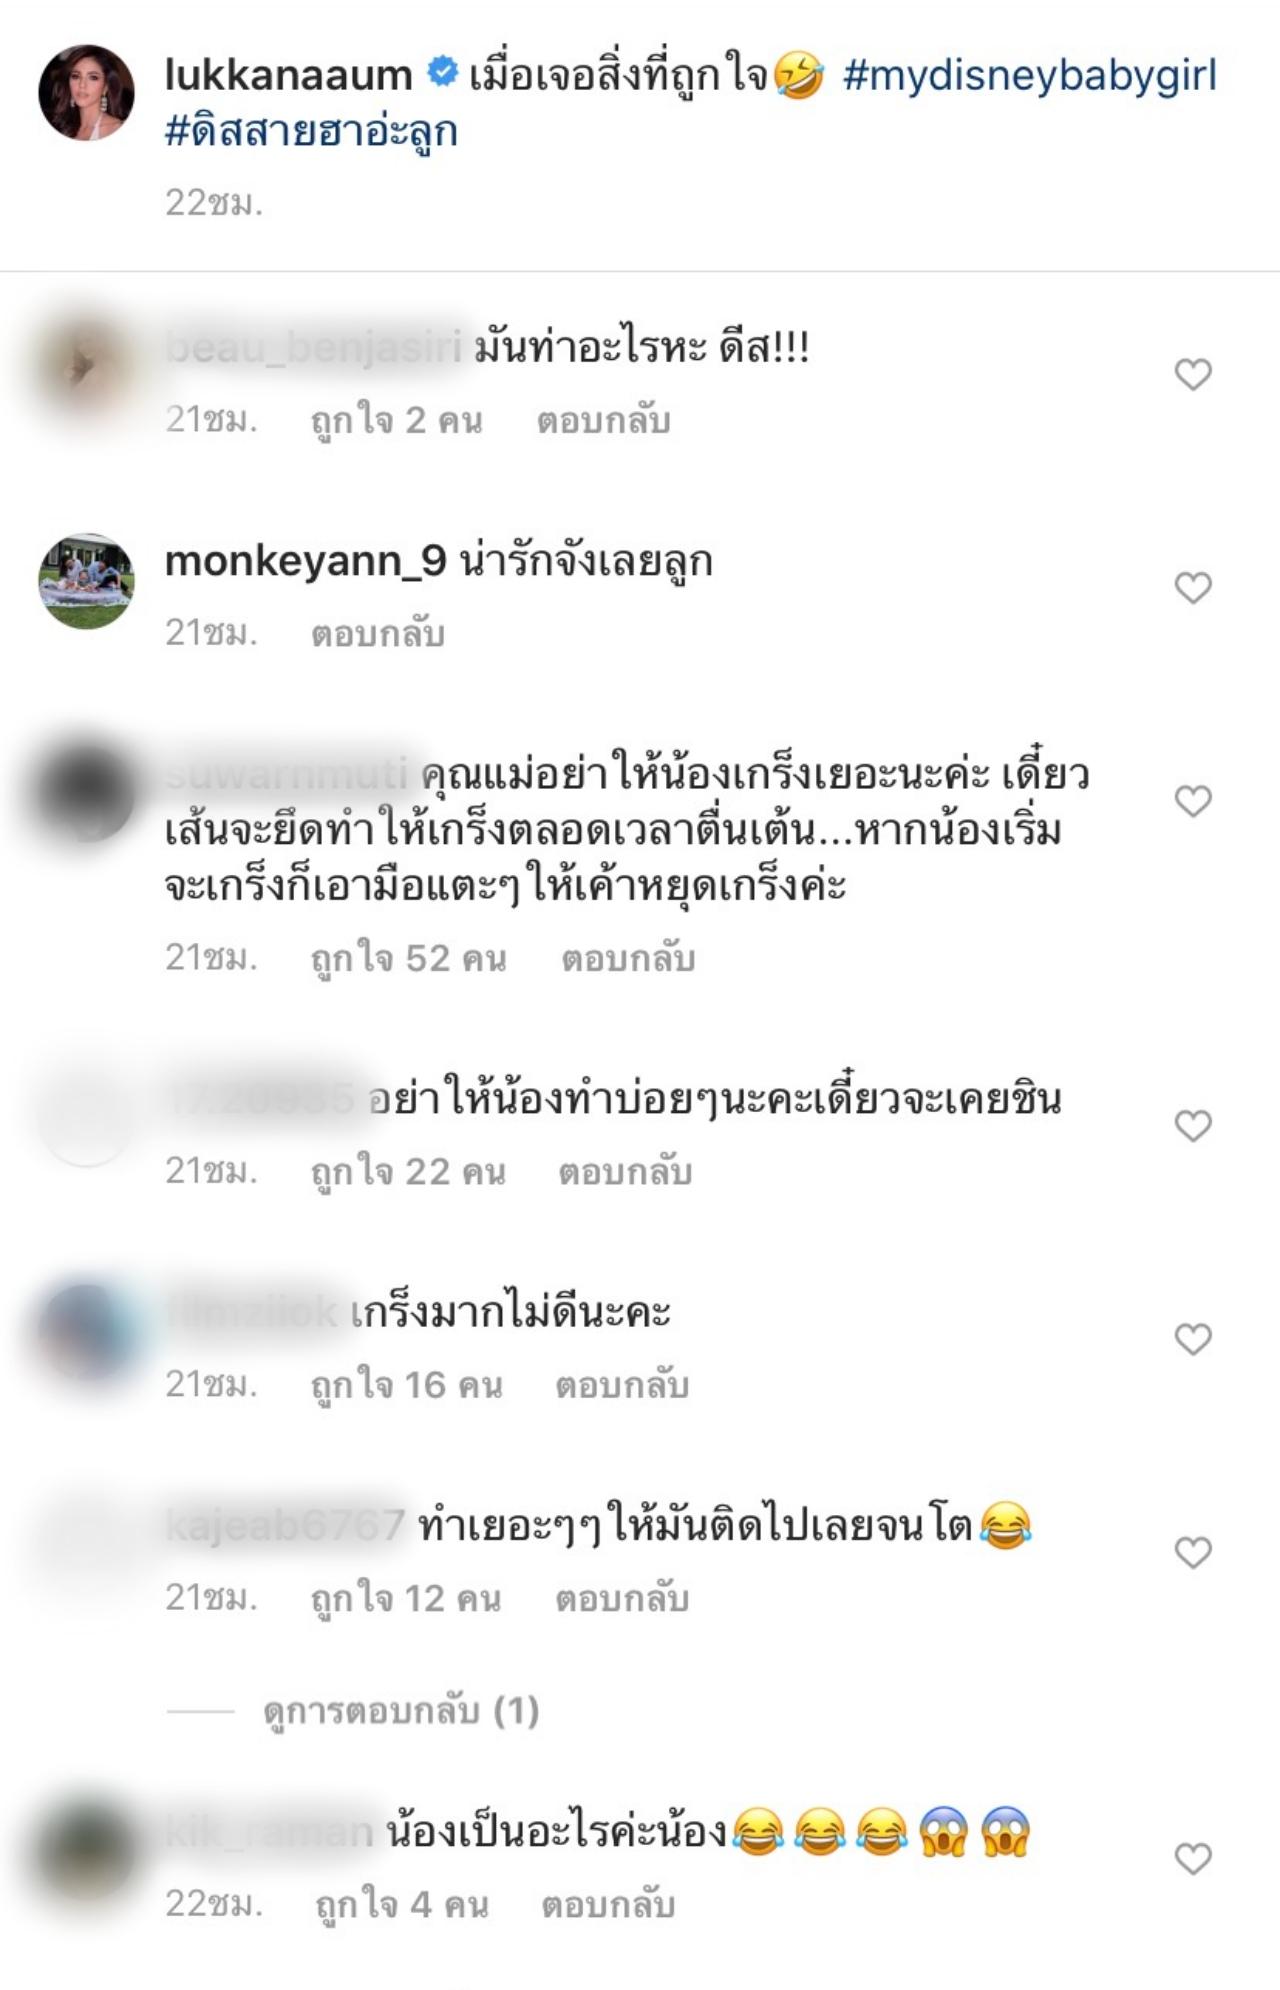Image resolution: width=1280 pixels, height=1990 pixels.
Task: Like the comment 'มันท่าอะไรหะ ดีส!!!'
Action: [x=1193, y=375]
